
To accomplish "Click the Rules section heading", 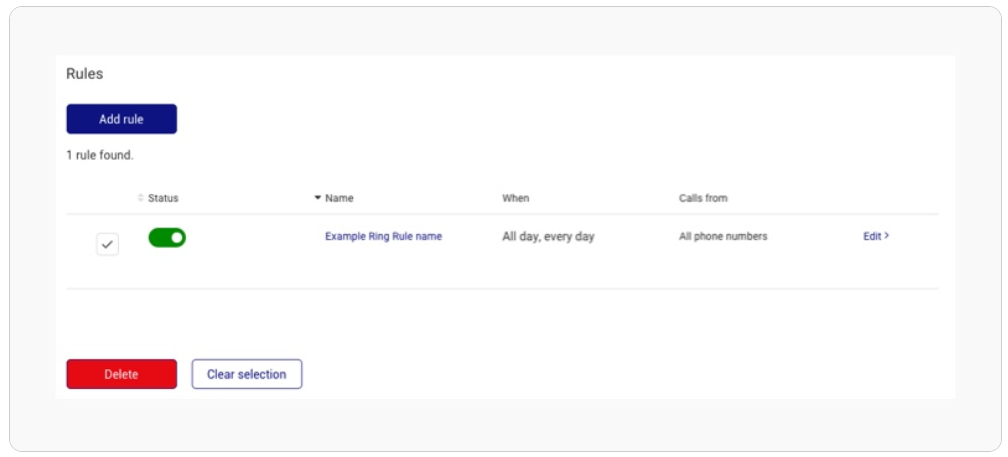I will coord(85,74).
